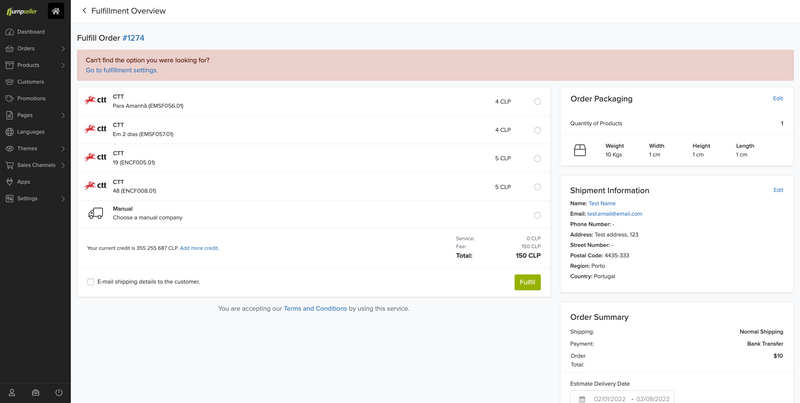Edit the Order Packaging details
The image size is (800, 403).
pyautogui.click(x=778, y=99)
